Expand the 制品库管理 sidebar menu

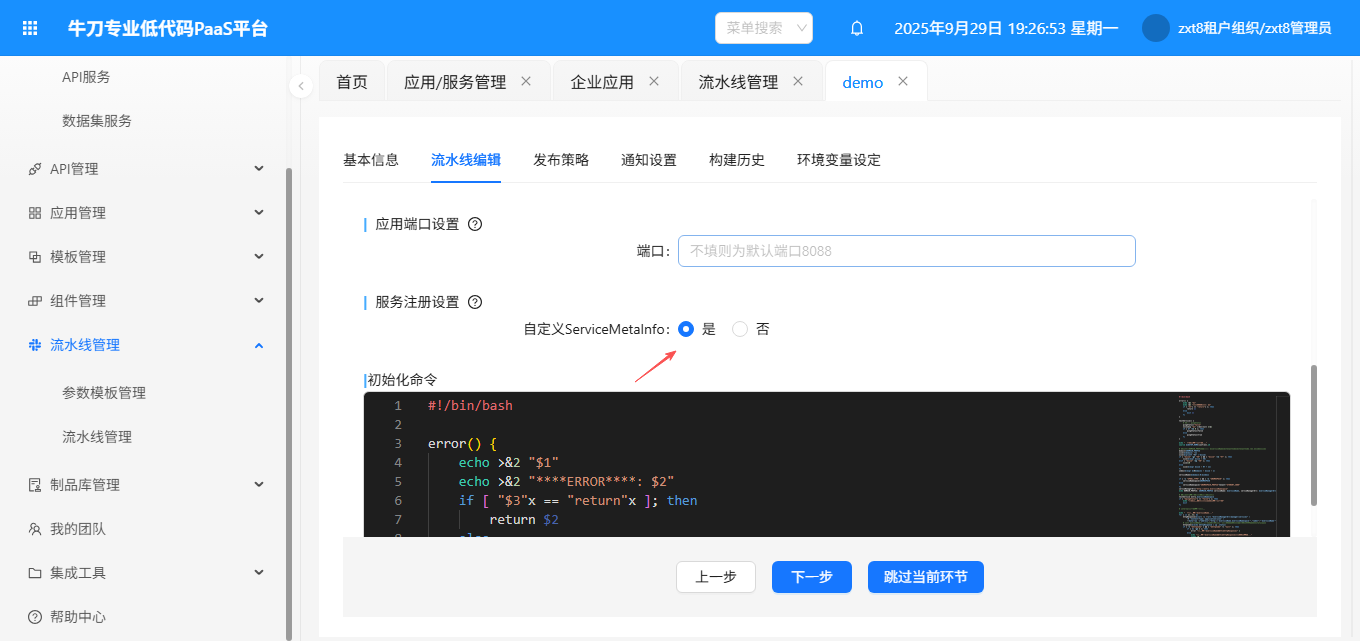point(258,485)
